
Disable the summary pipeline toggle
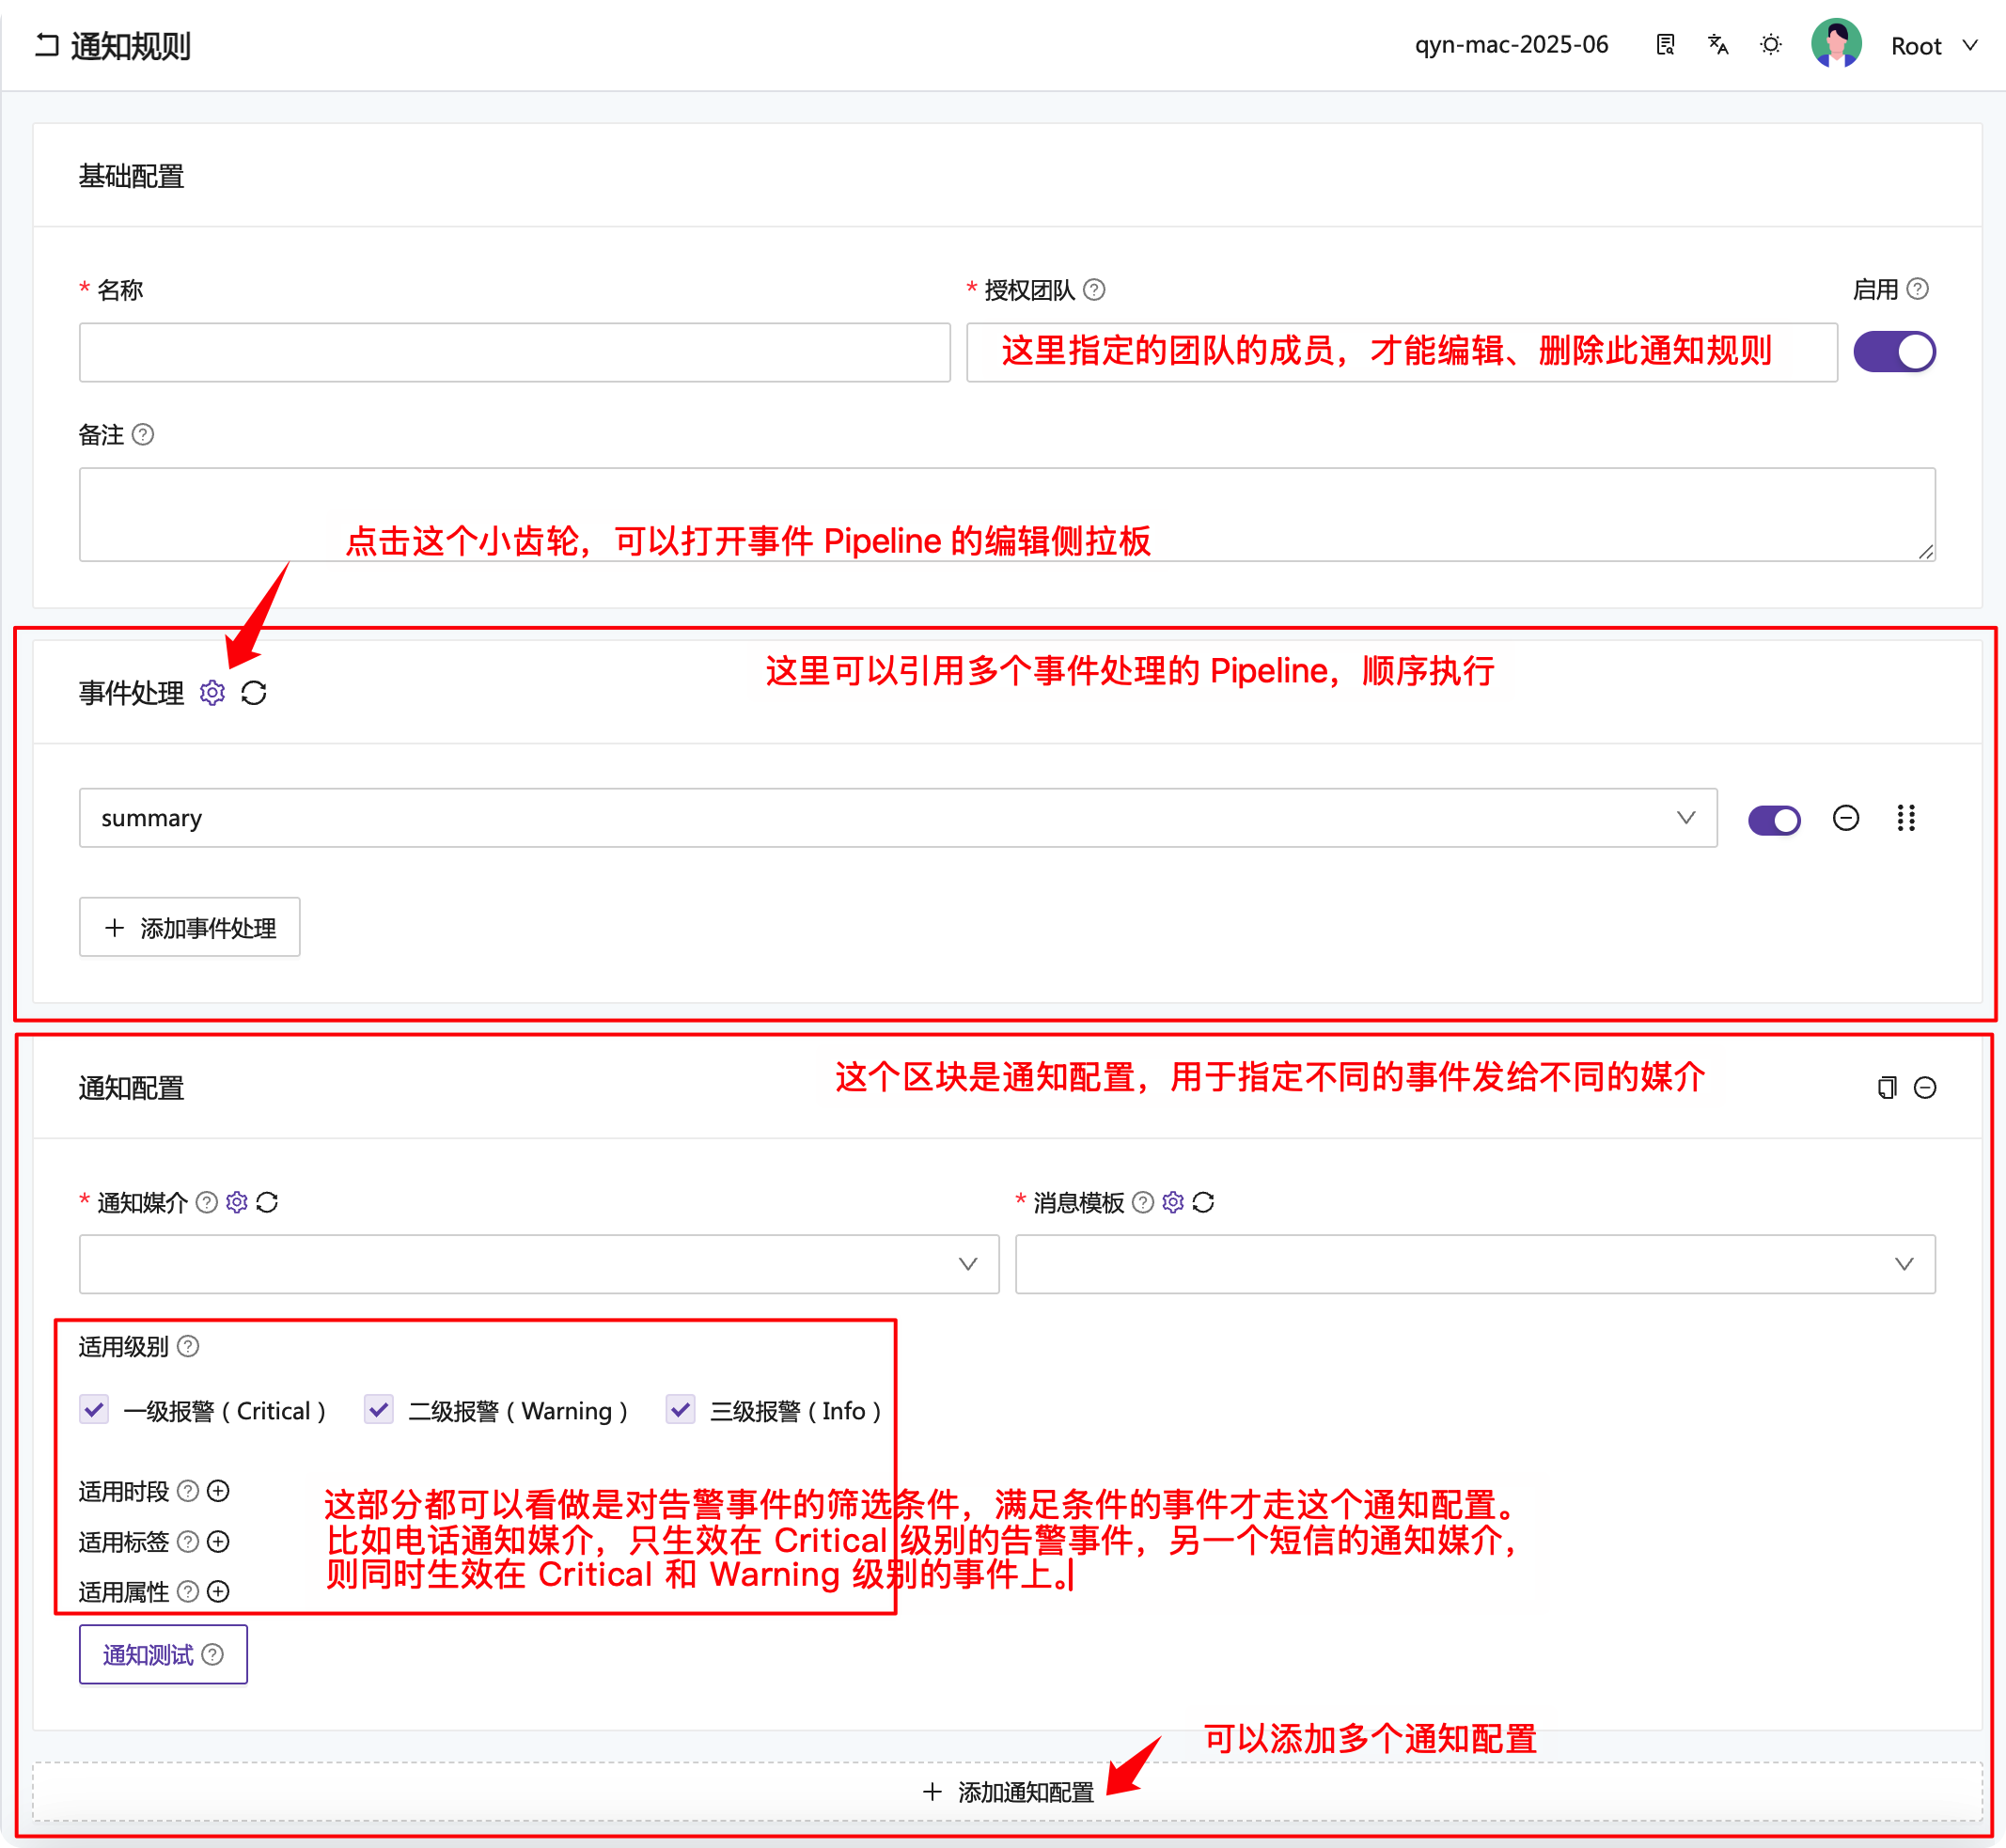1774,820
